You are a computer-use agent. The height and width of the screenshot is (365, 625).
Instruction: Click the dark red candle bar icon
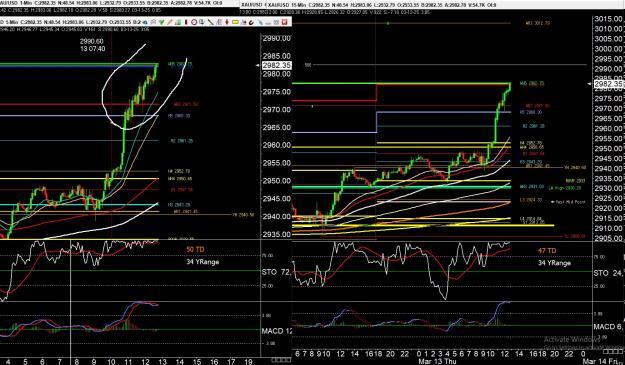[x=186, y=22]
